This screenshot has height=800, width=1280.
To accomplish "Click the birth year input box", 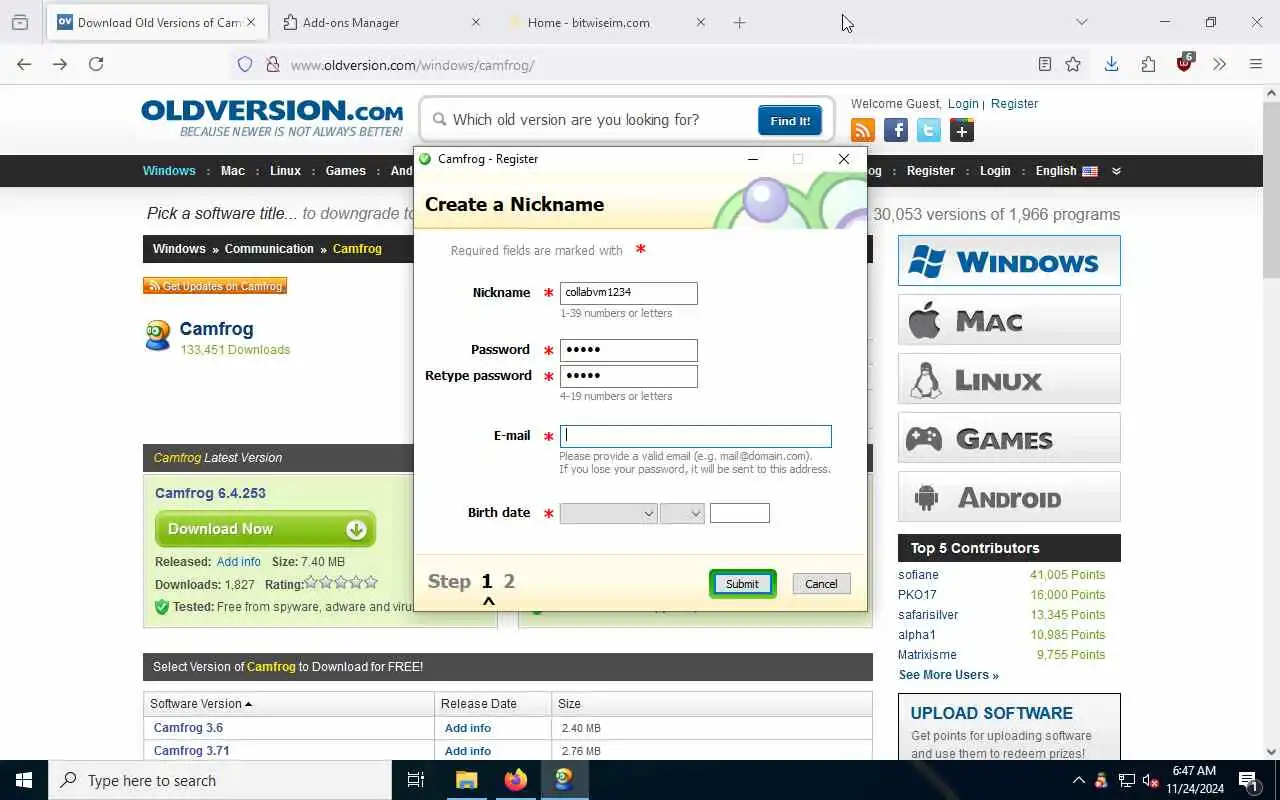I will click(x=740, y=513).
